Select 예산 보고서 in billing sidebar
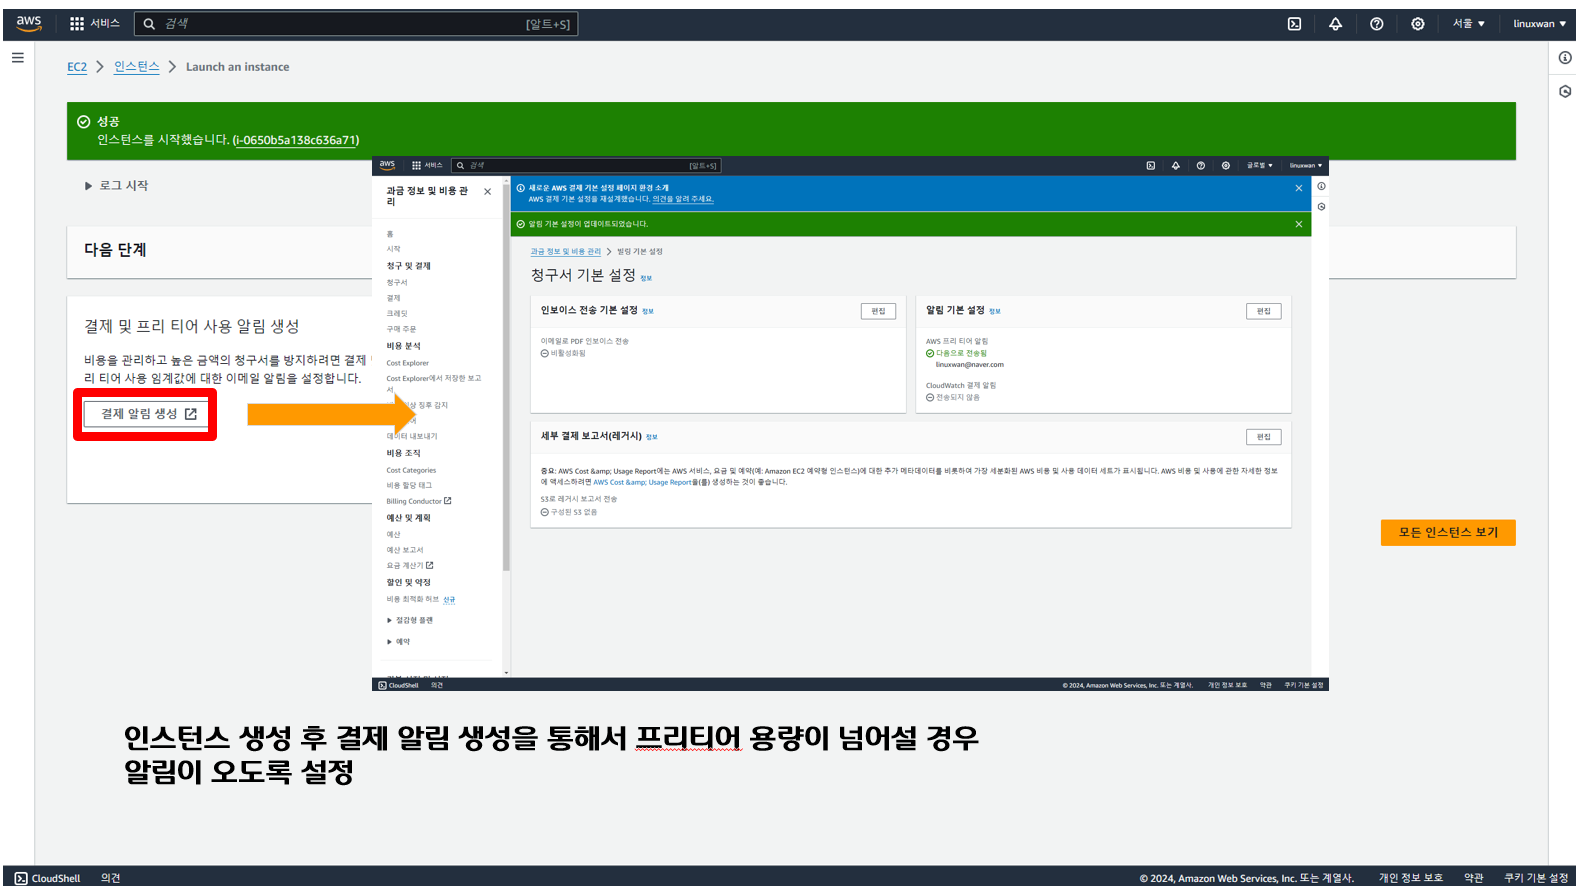 405,550
